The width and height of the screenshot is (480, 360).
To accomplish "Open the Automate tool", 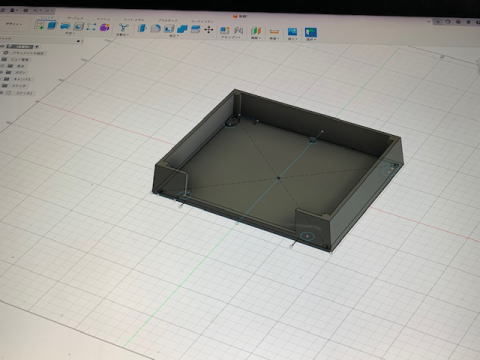I will point(123,27).
